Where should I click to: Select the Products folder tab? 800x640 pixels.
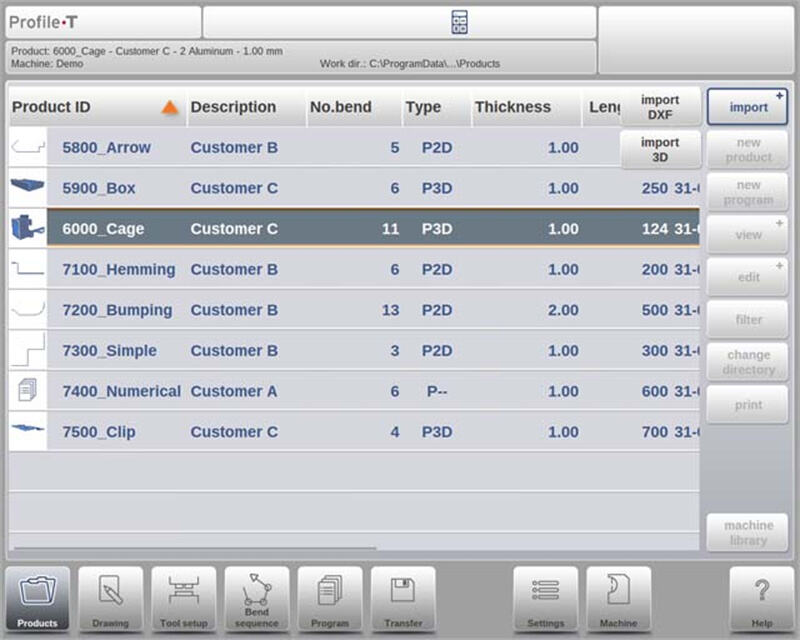[x=37, y=599]
